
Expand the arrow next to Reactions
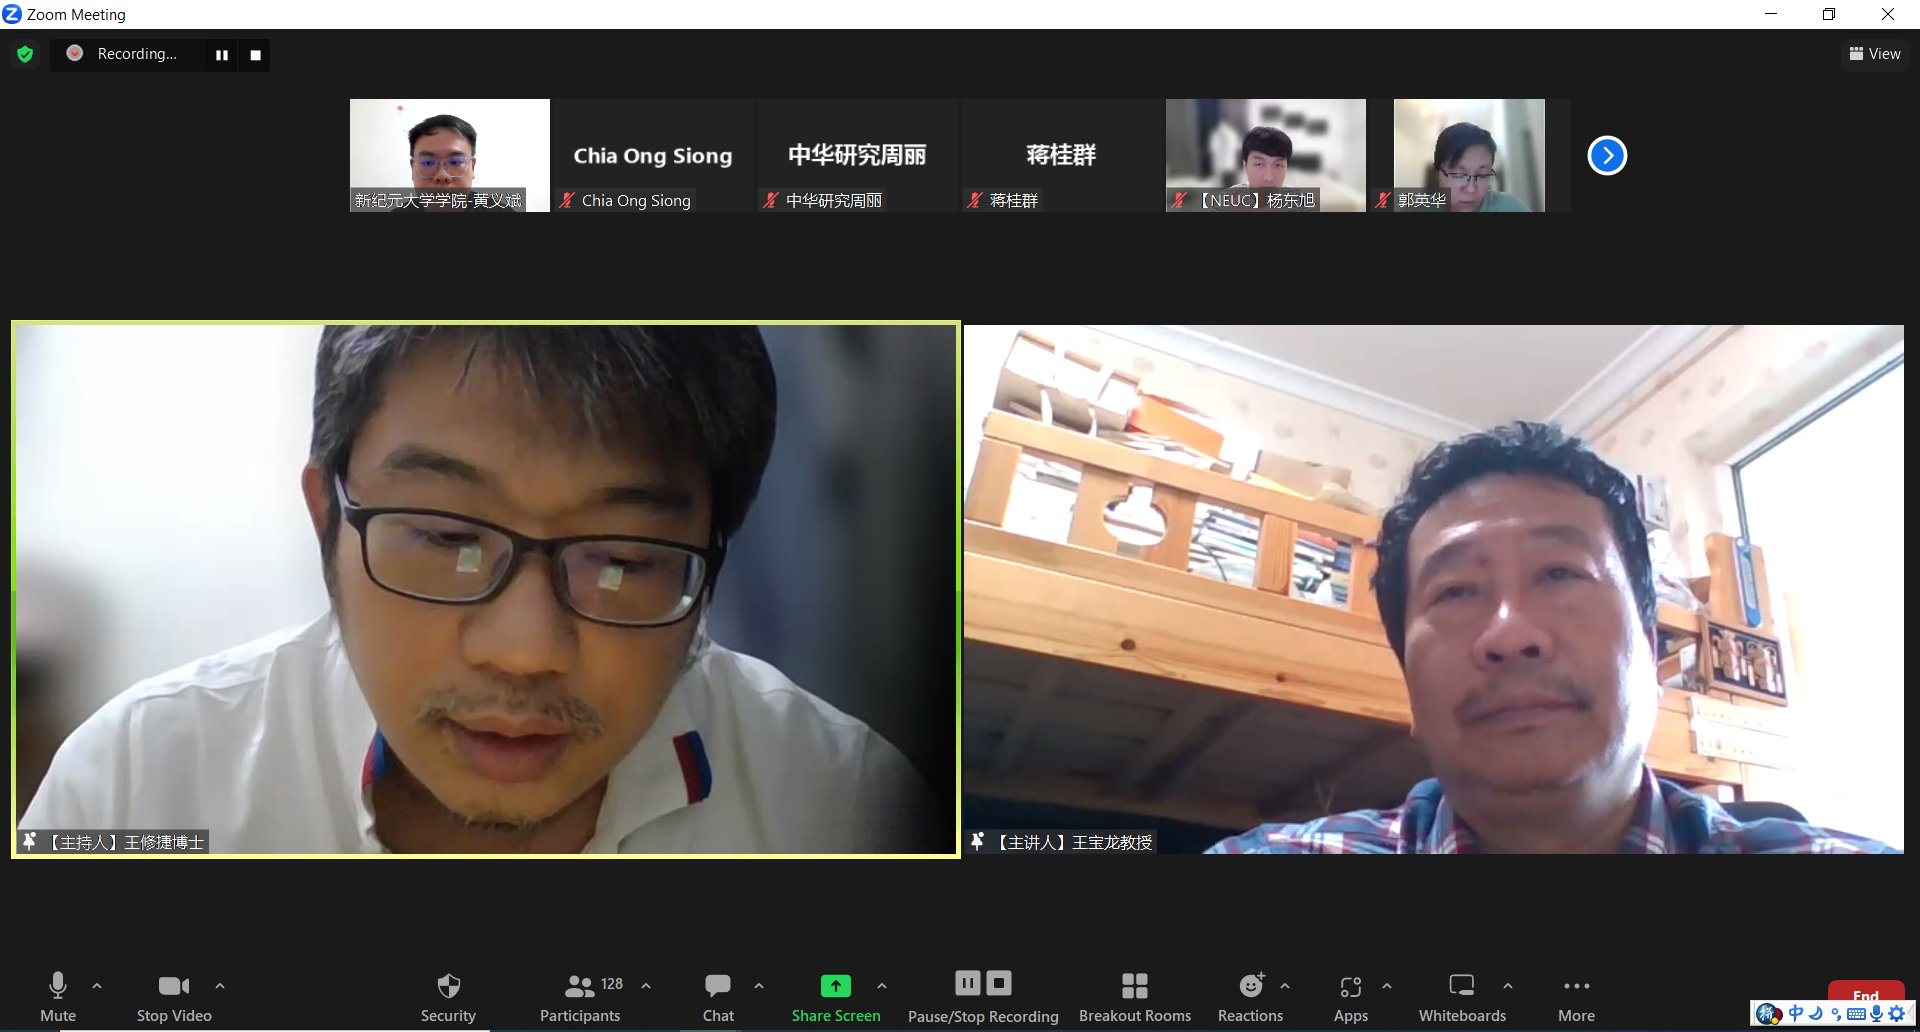point(1285,986)
